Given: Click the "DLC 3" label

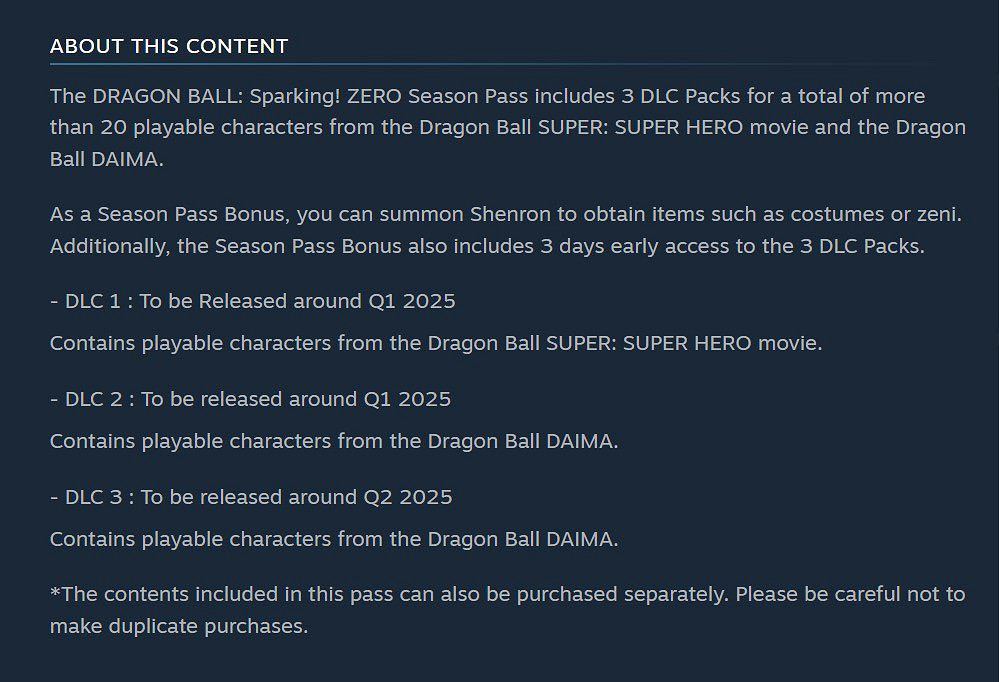Looking at the screenshot, I should click(96, 497).
